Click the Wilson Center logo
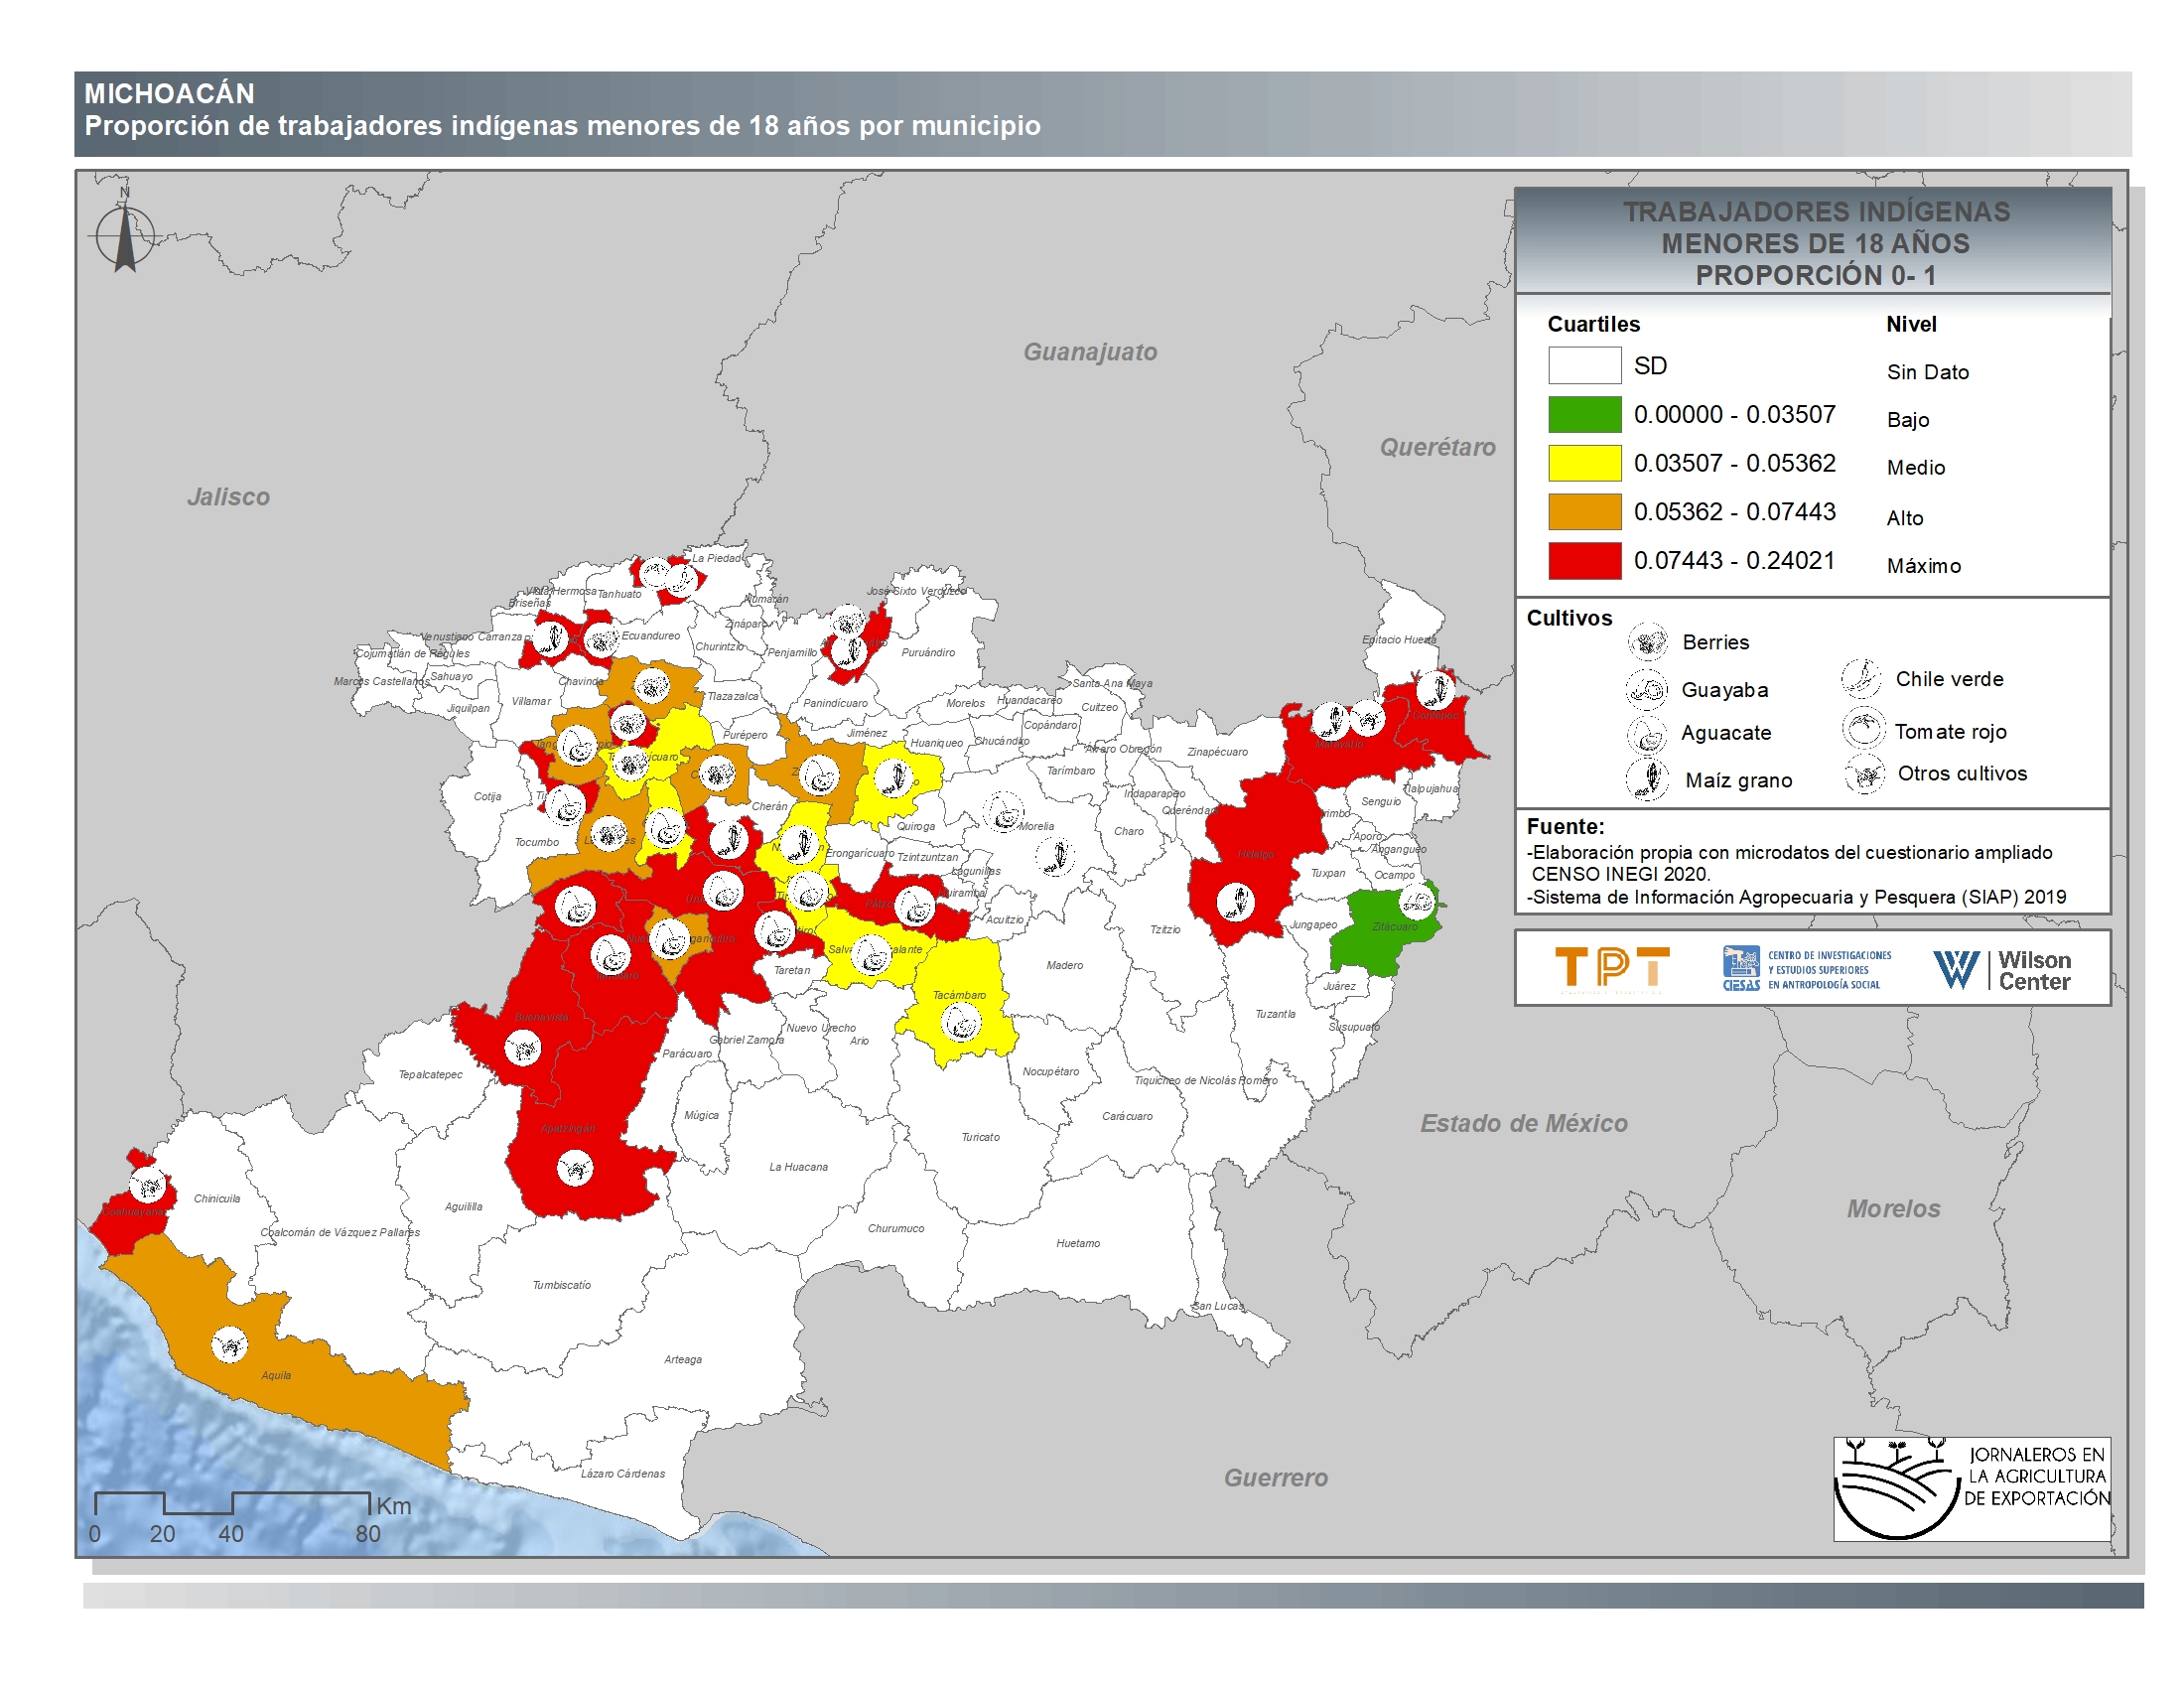Viewport: 2184px width, 1688px height. pos(2002,969)
